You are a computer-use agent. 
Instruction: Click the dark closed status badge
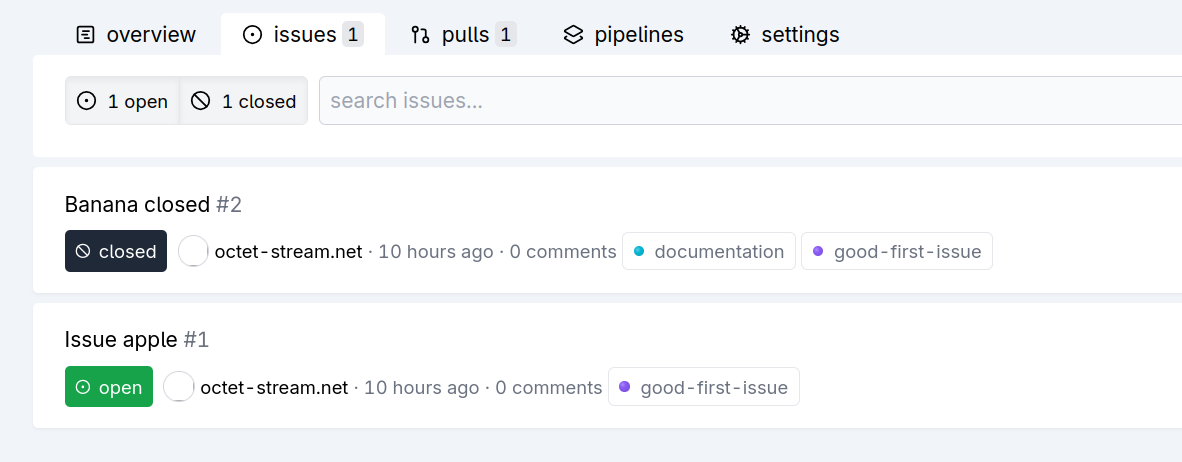pyautogui.click(x=116, y=251)
